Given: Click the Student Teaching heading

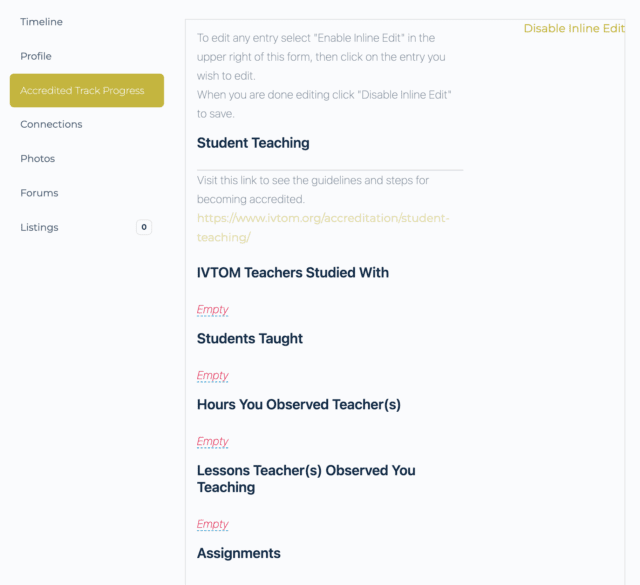Looking at the screenshot, I should 253,143.
